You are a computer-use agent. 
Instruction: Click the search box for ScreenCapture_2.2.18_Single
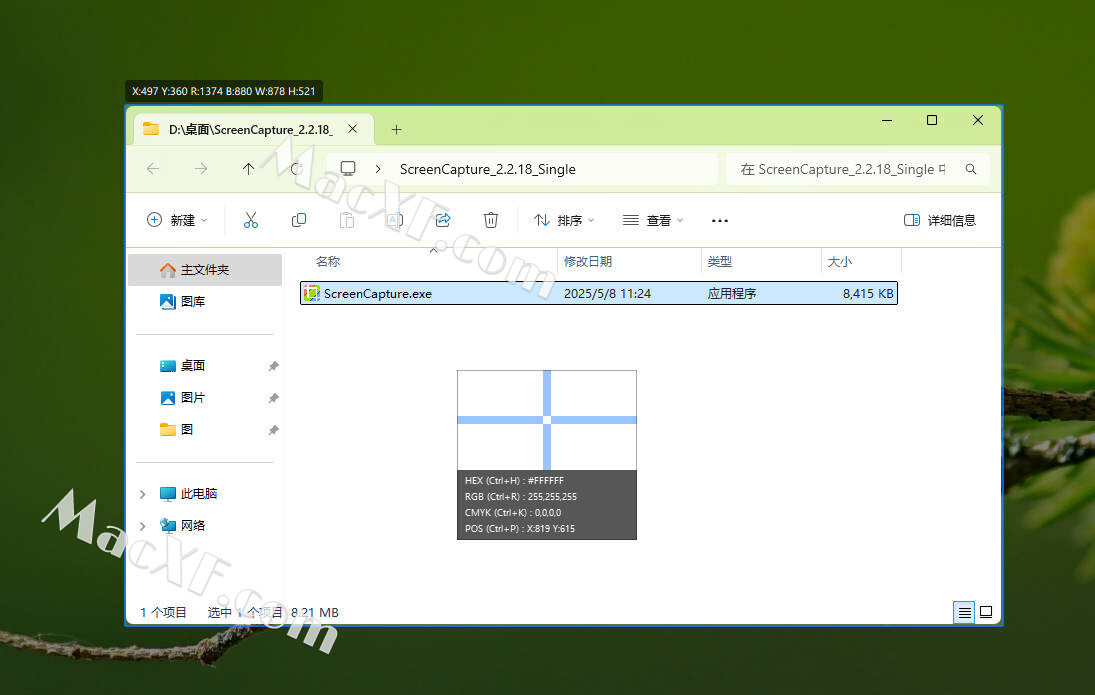[x=842, y=169]
